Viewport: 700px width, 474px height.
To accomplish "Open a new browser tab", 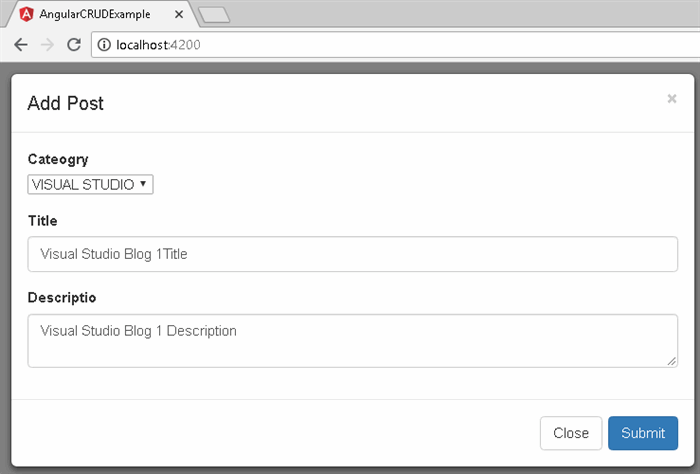I will (214, 15).
